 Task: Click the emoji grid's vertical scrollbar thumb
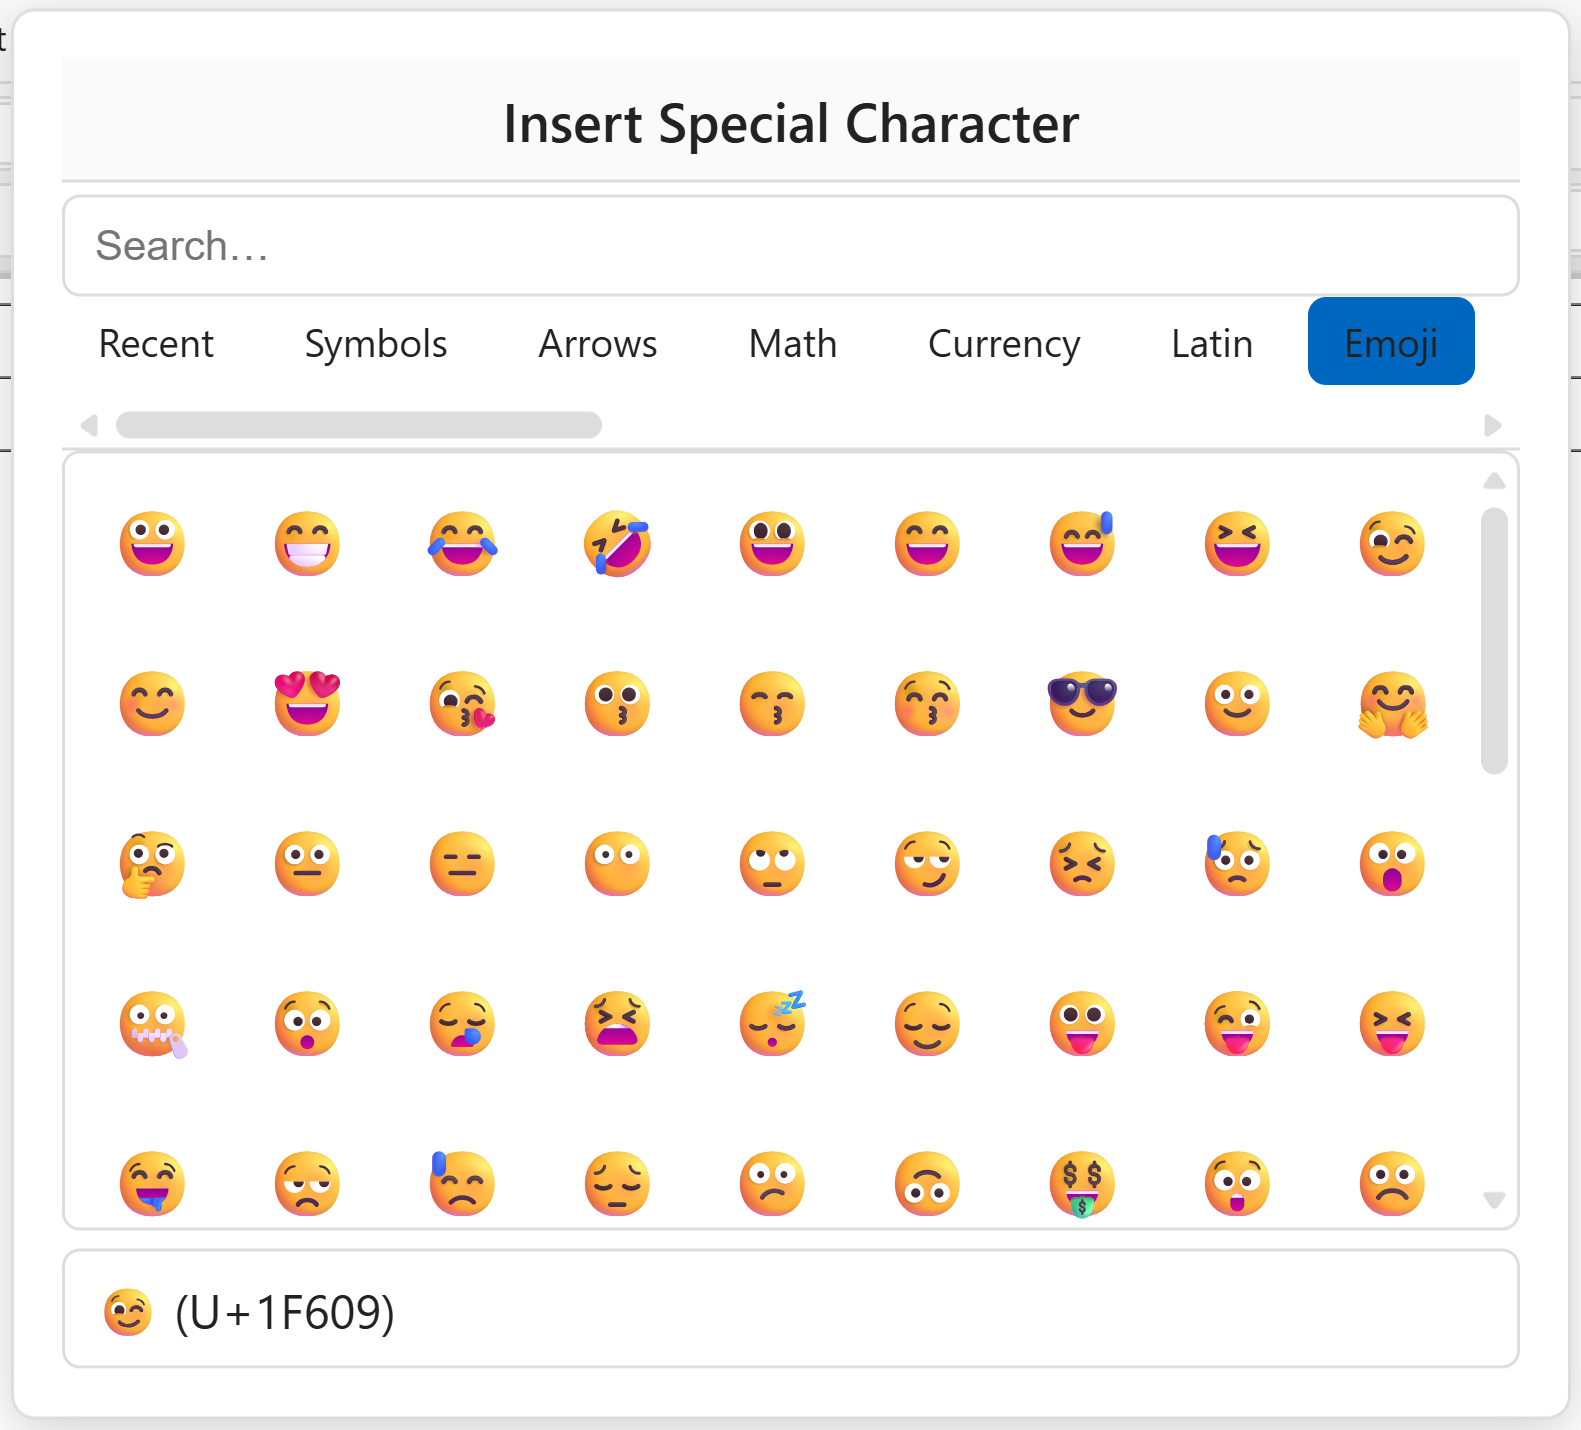[x=1494, y=640]
